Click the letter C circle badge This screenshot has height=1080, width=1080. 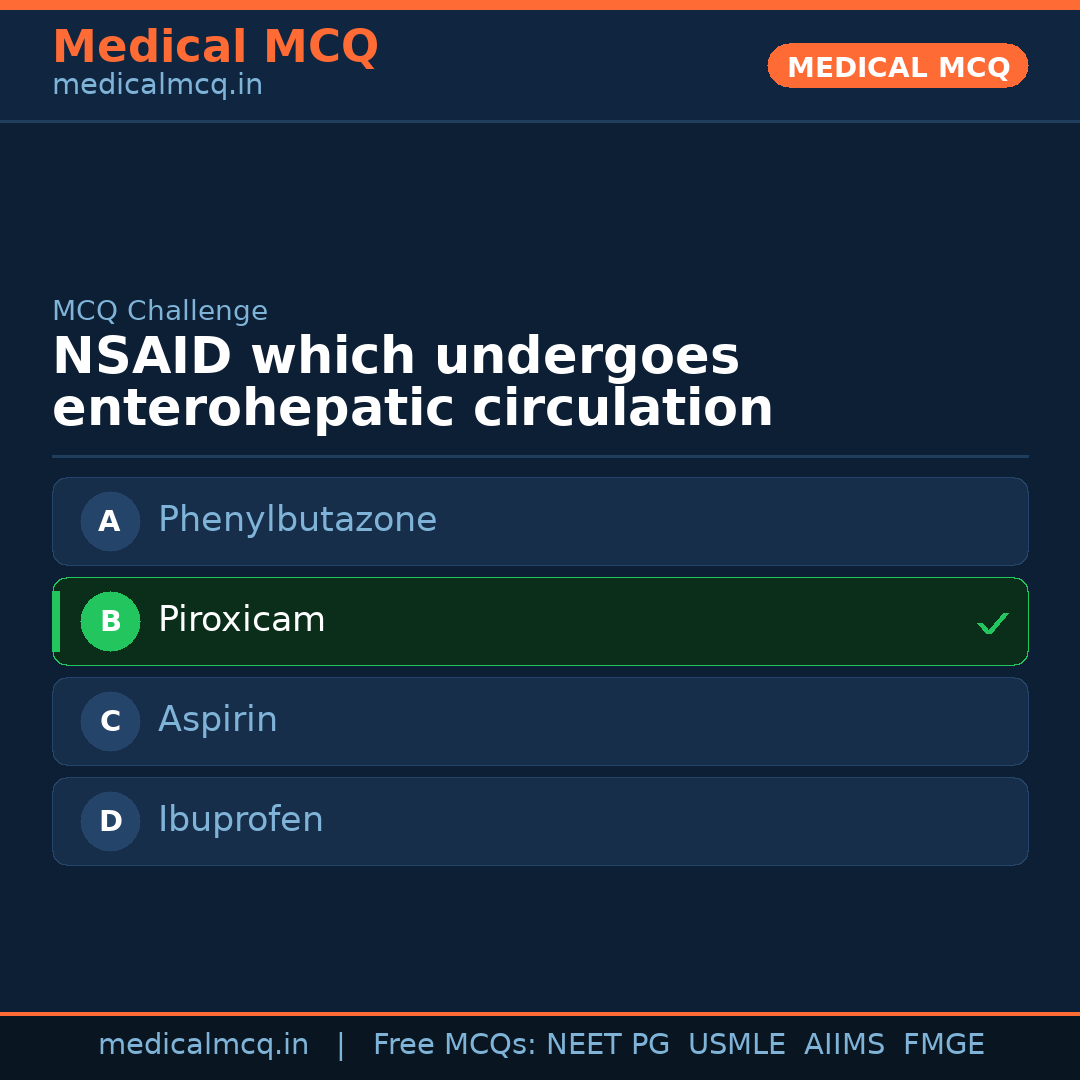point(110,721)
